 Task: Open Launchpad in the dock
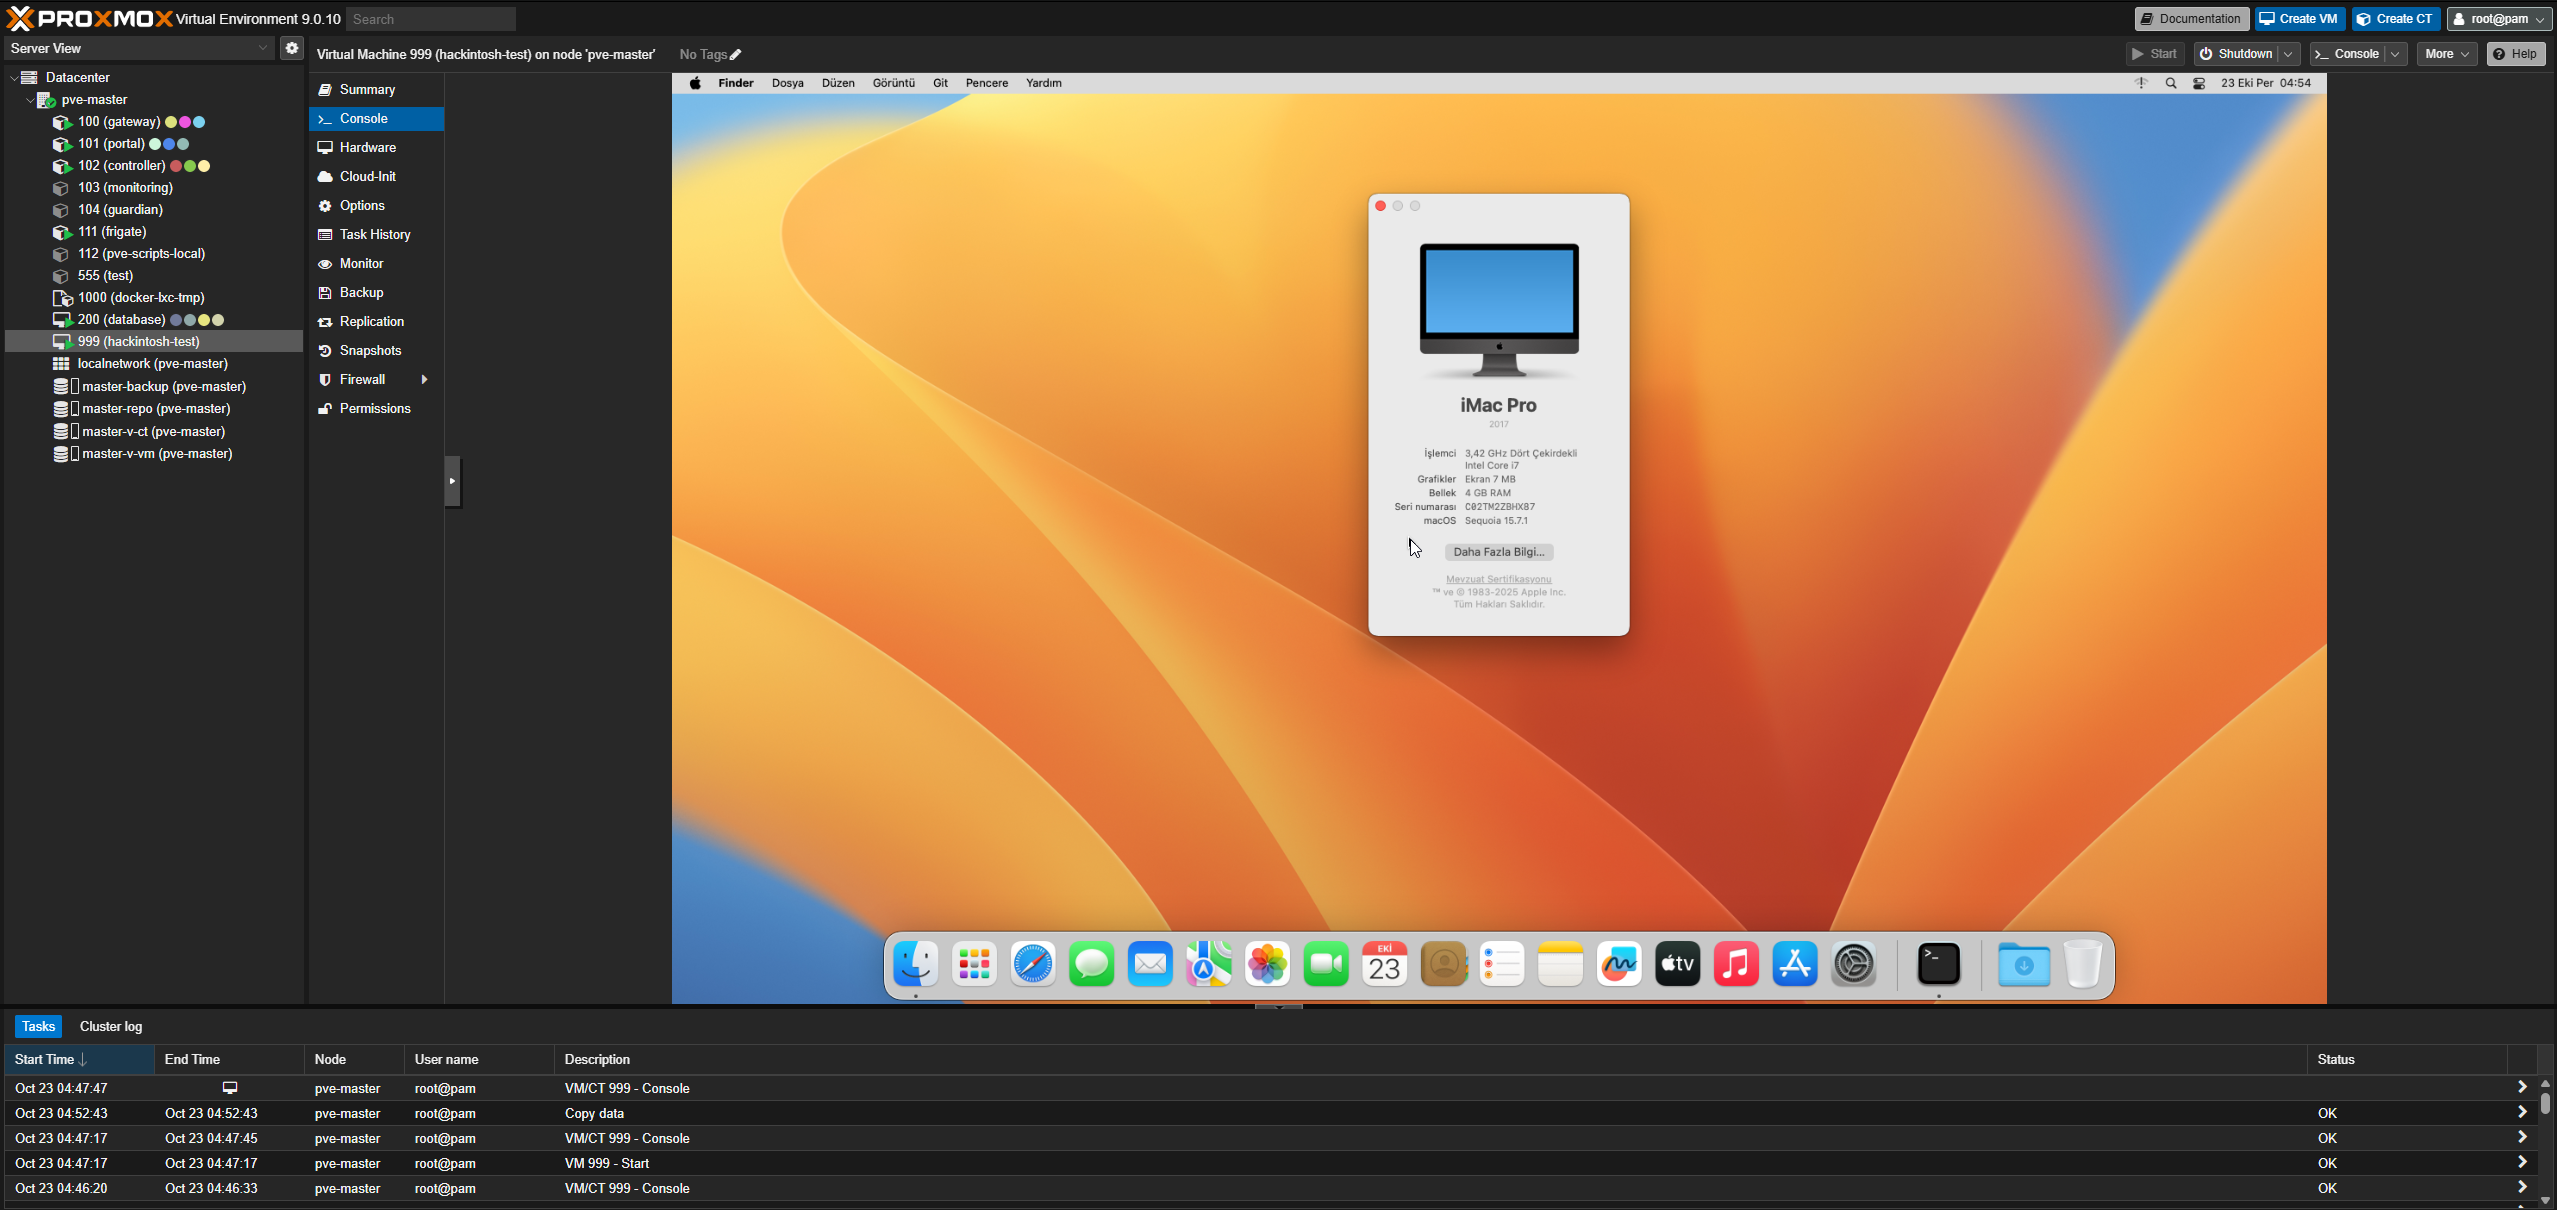pos(974,964)
